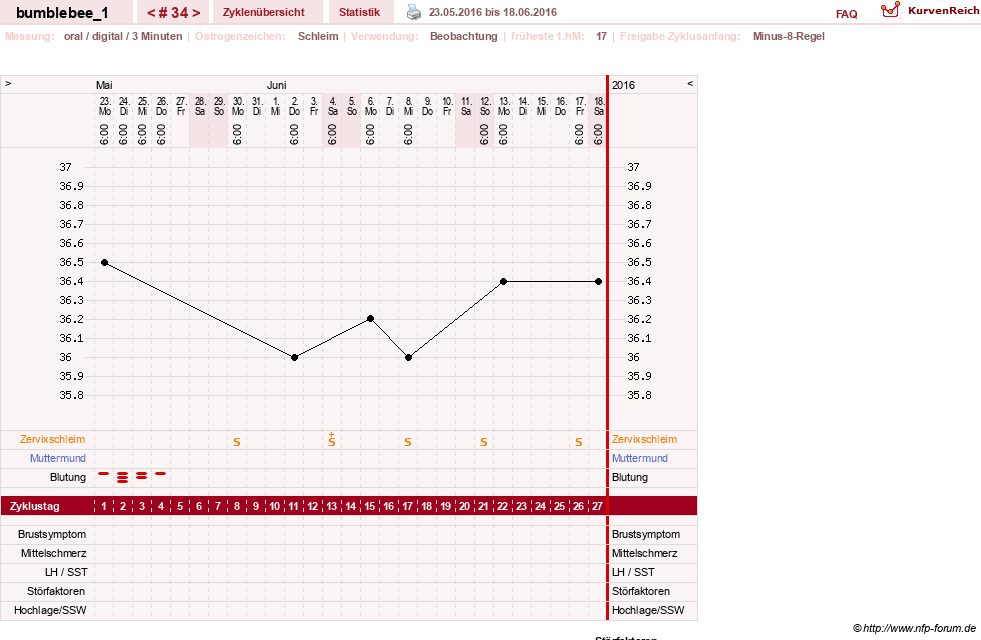Open the Statistik tab
Image resolution: width=981 pixels, height=640 pixels.
359,12
